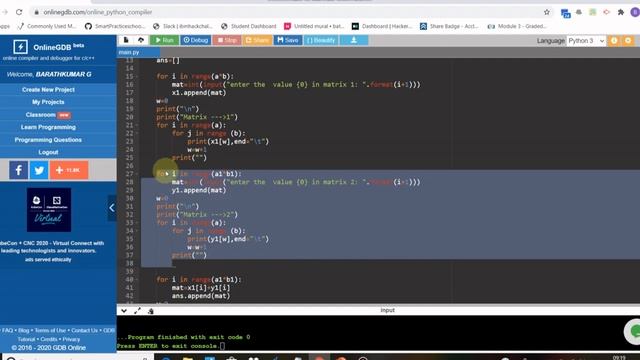This screenshot has height=360, width=640.
Task: Click the Facebook share icon
Action: [19, 170]
